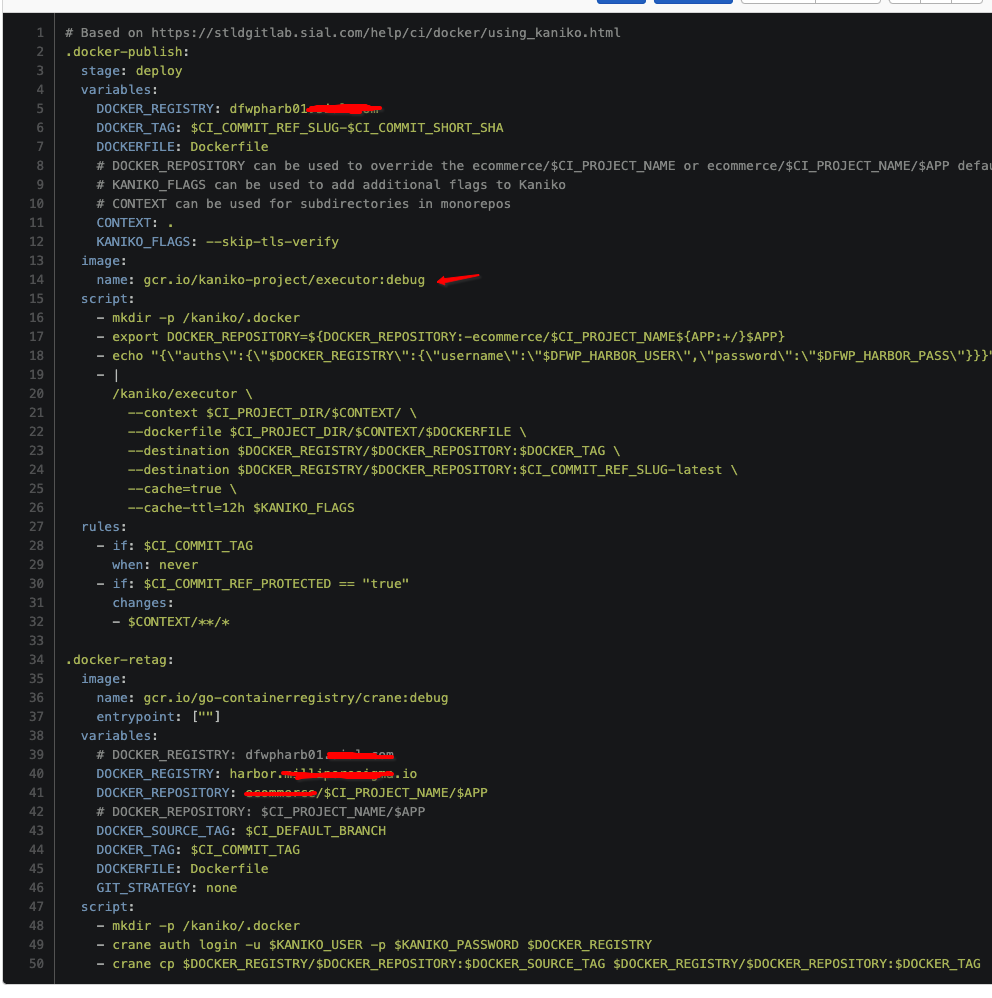The width and height of the screenshot is (992, 998).
Task: Click the first blue button at the top
Action: [x=620, y=3]
